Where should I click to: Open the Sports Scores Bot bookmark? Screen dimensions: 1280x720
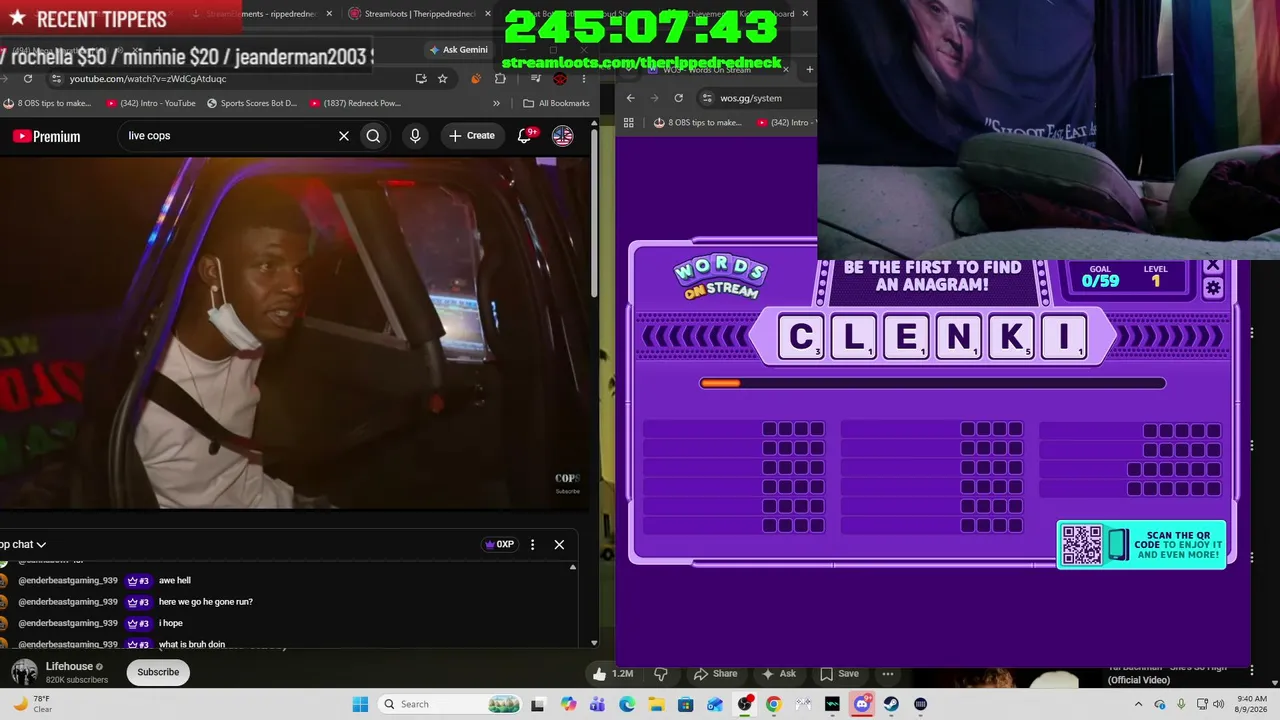tap(251, 103)
